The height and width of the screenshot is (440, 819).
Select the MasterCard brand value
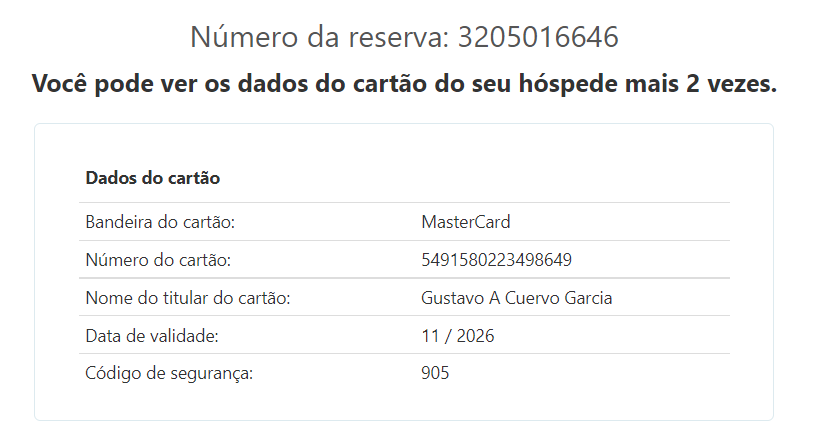(466, 222)
